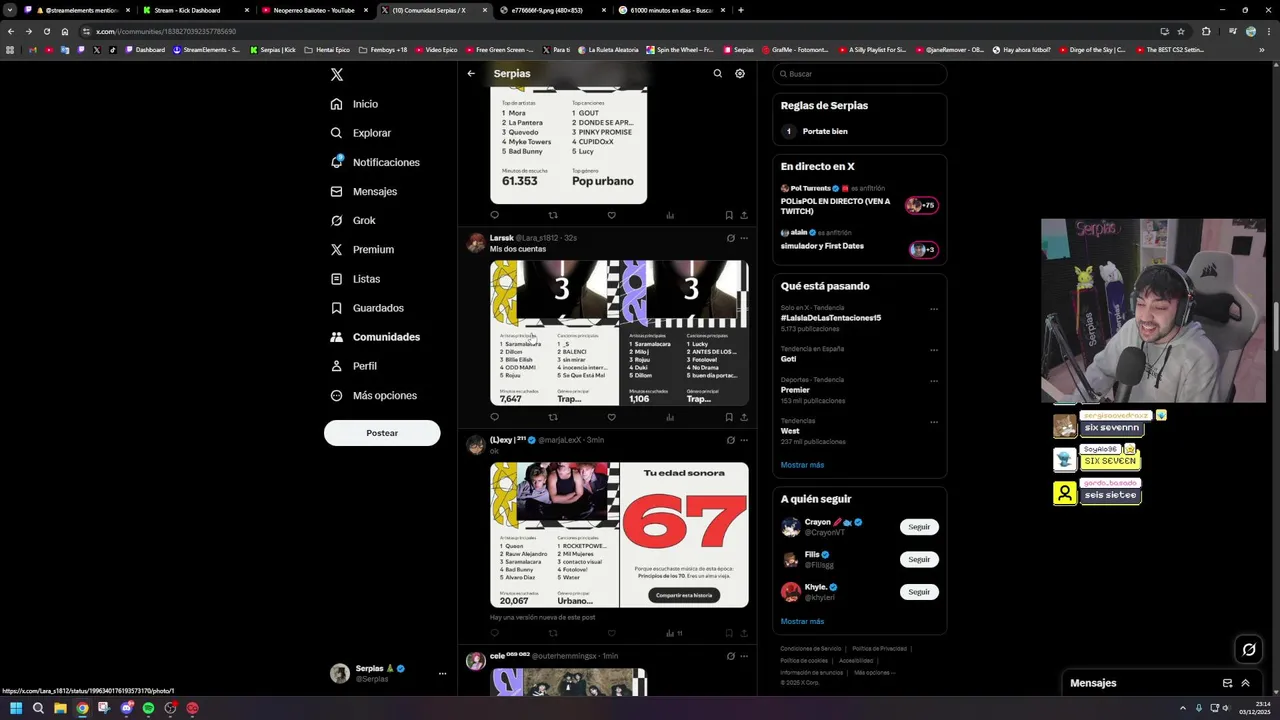
Task: Click Mostrar más under trends
Action: (x=802, y=465)
